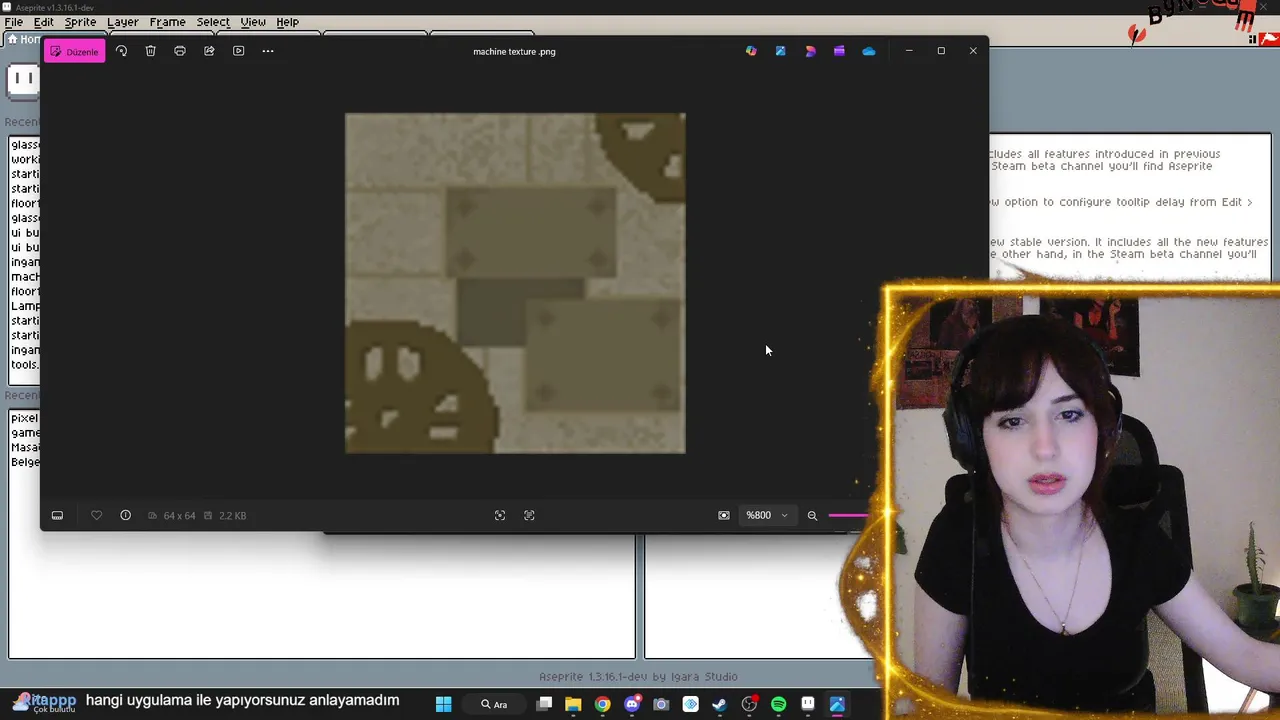Image resolution: width=1280 pixels, height=720 pixels.
Task: Click the 'machine texture .png' title text
Action: coord(514,51)
